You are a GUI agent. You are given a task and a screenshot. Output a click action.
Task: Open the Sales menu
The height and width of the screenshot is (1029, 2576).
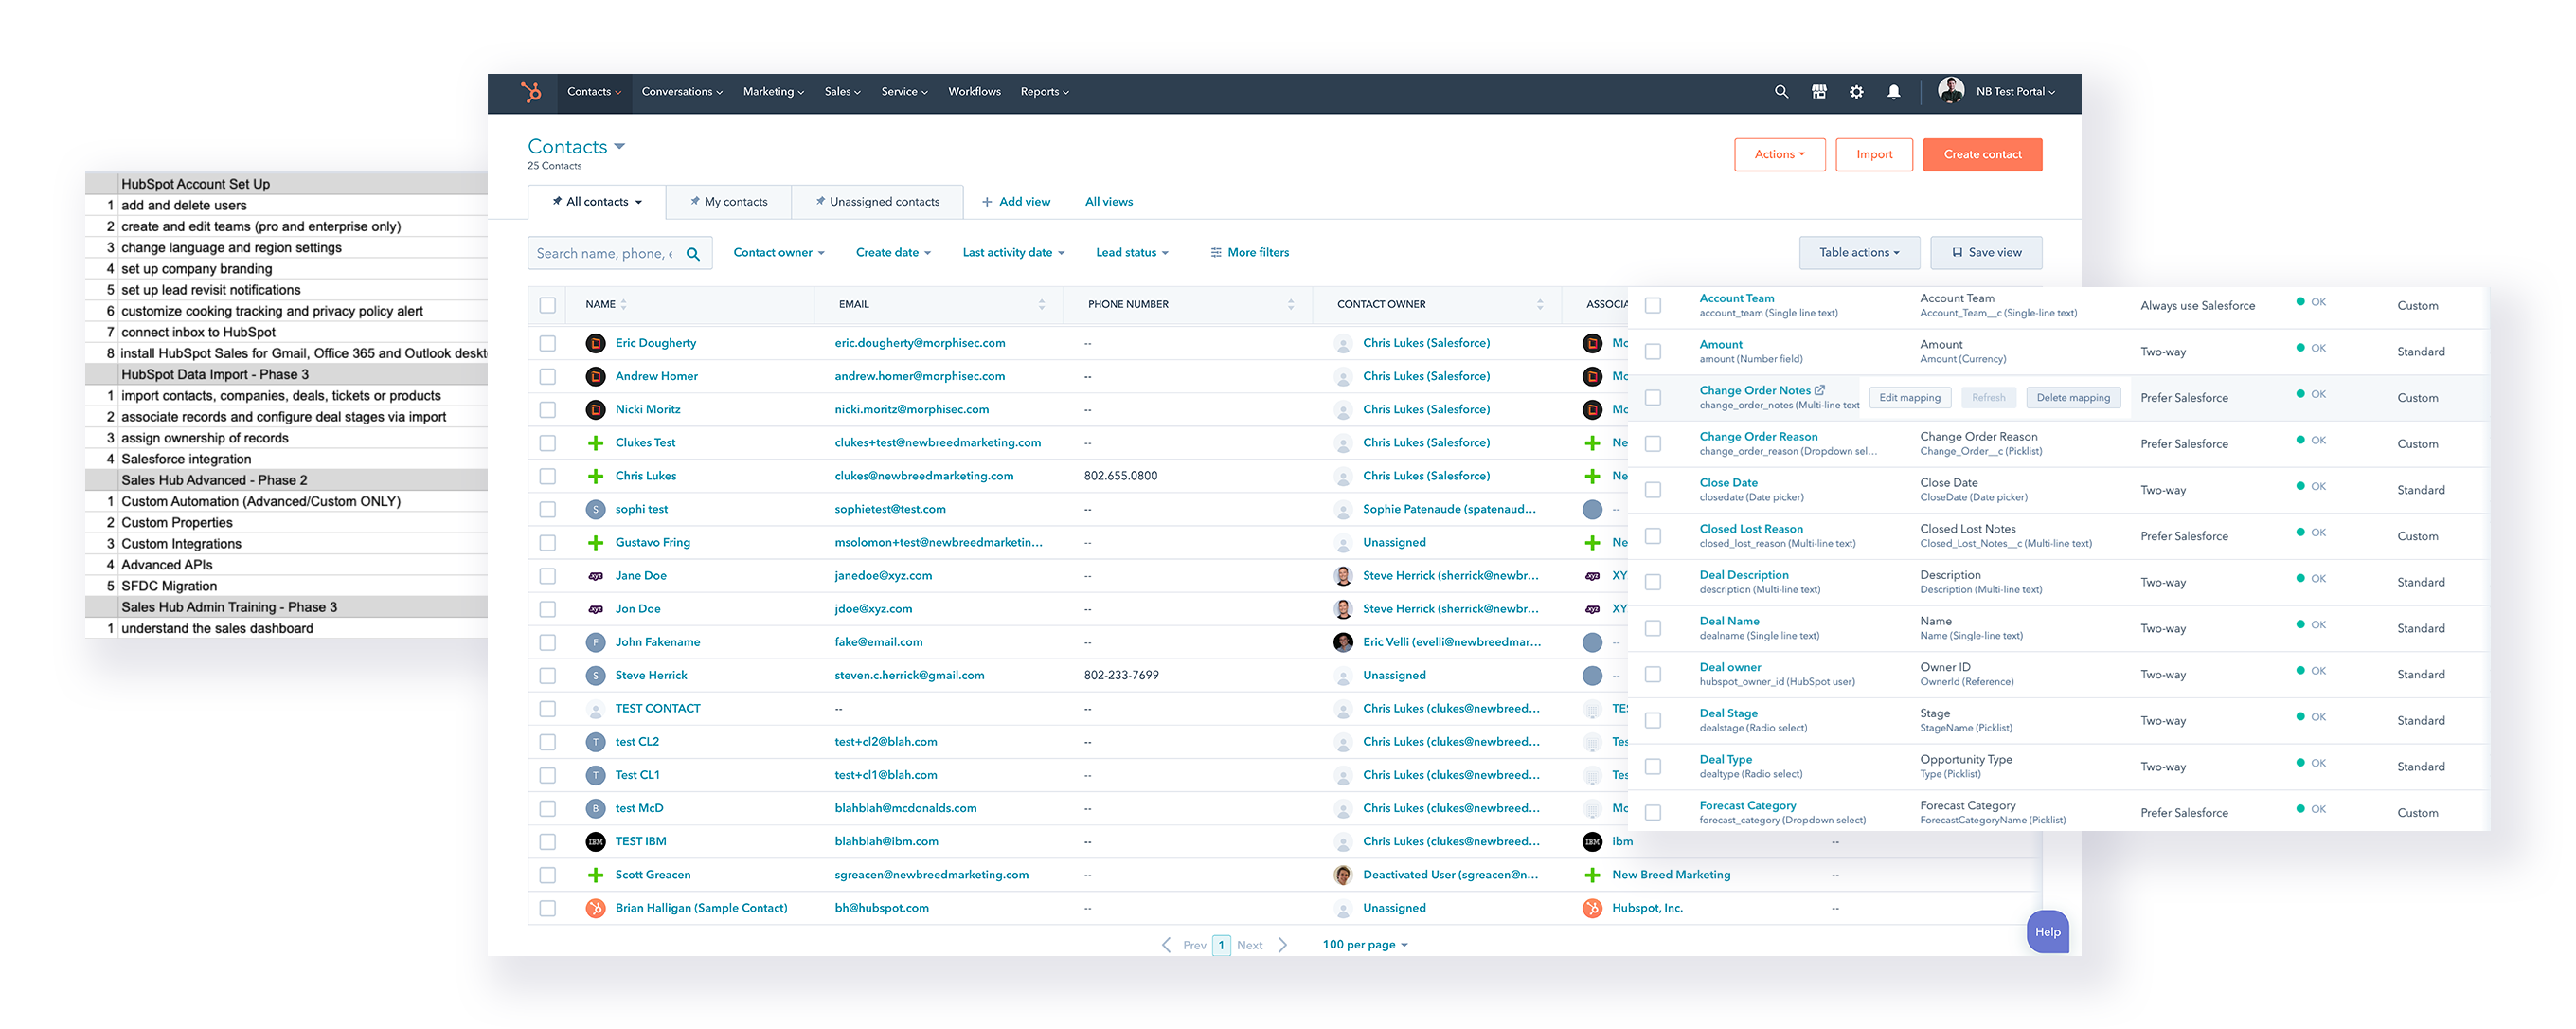tap(842, 92)
